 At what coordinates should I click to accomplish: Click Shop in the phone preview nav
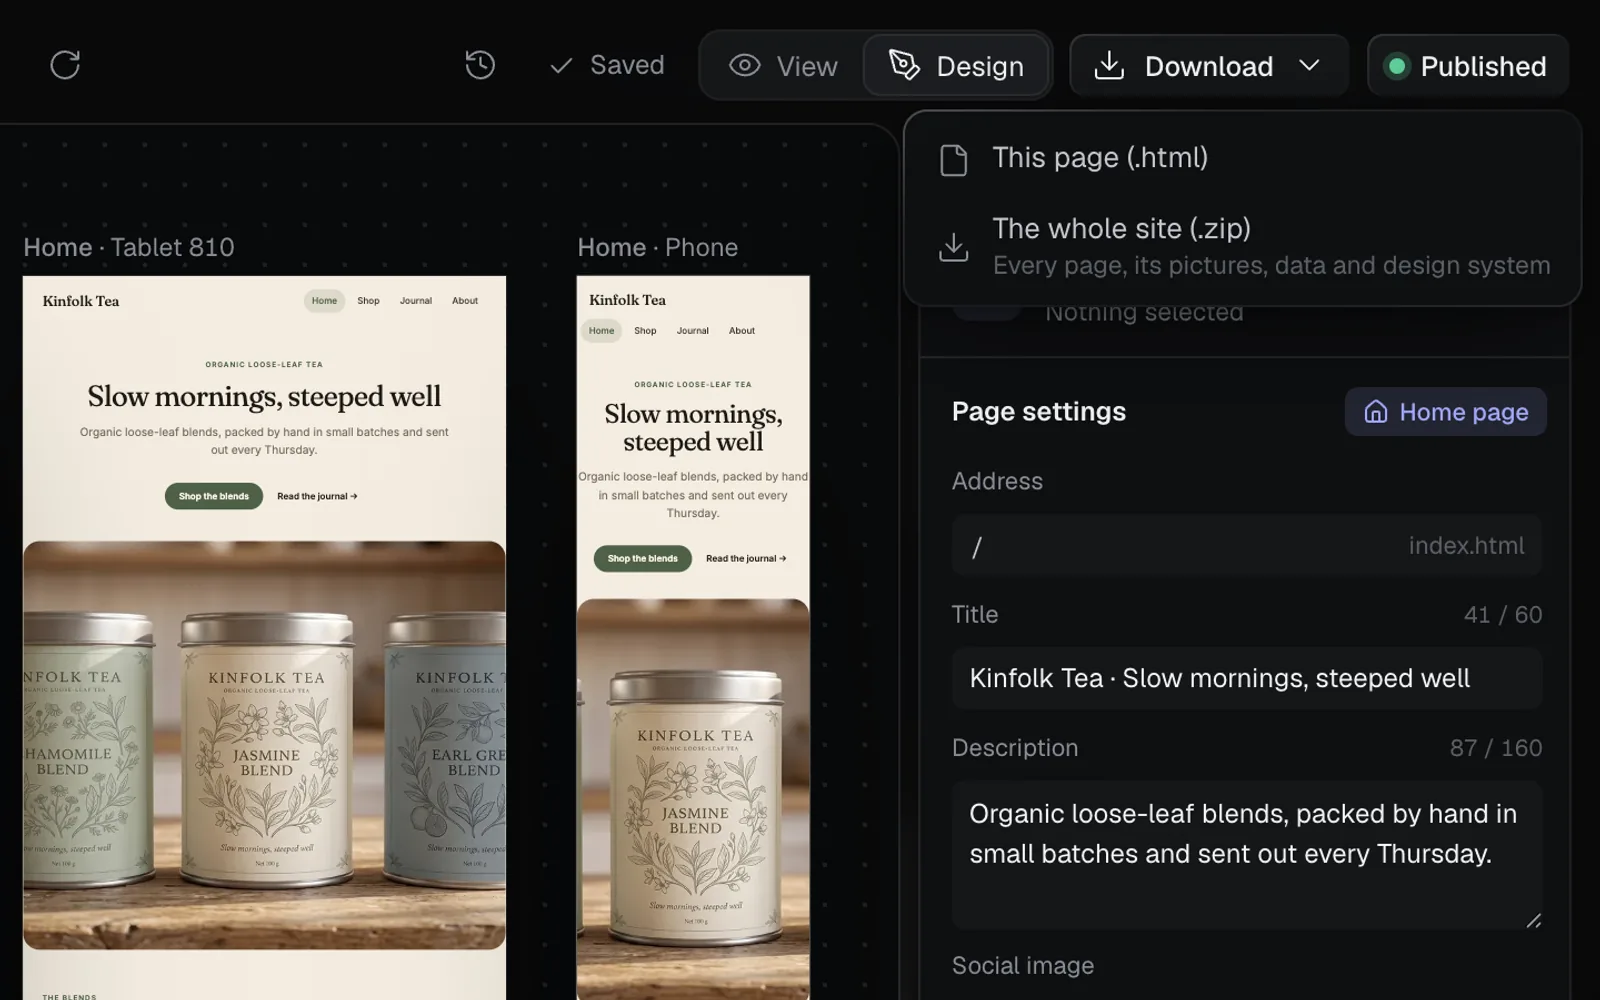pos(645,331)
